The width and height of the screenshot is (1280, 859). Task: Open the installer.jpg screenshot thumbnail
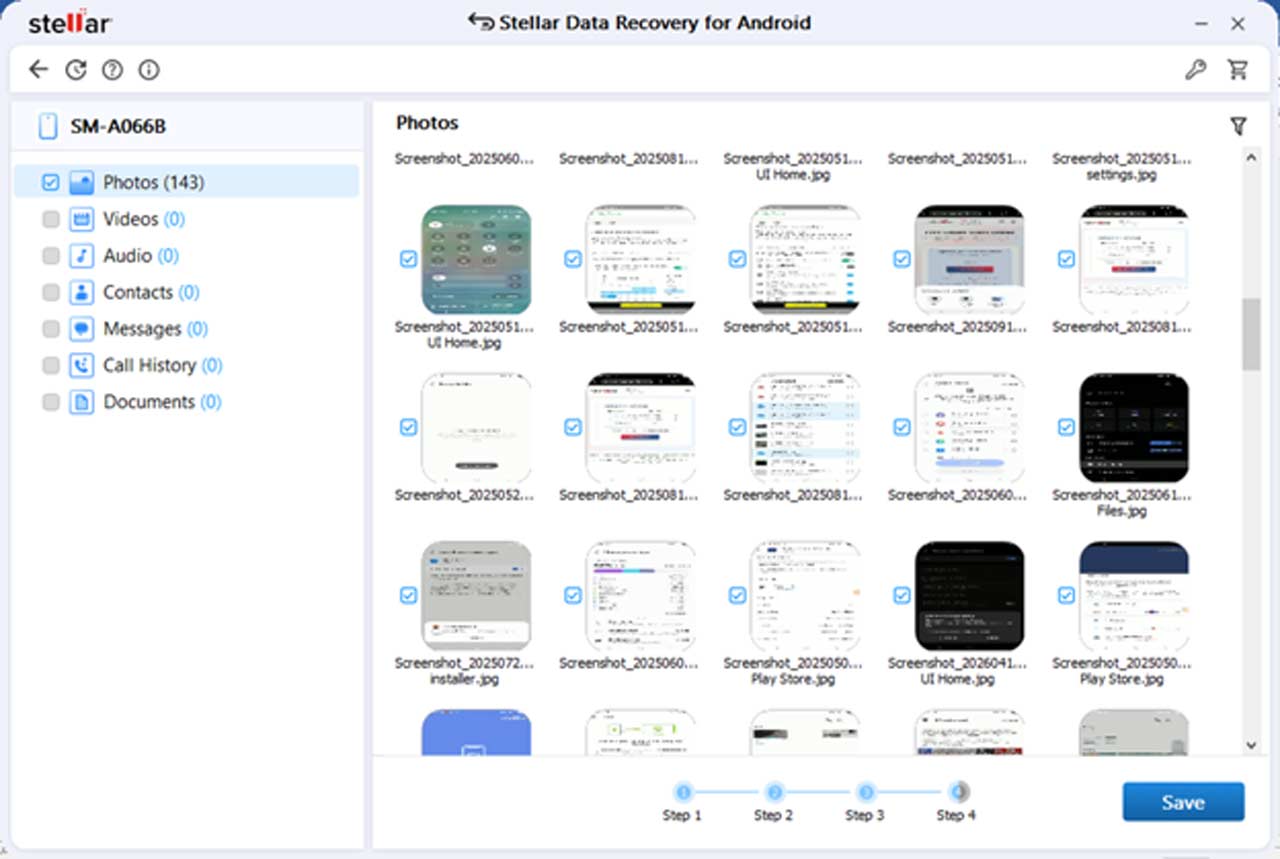(476, 596)
